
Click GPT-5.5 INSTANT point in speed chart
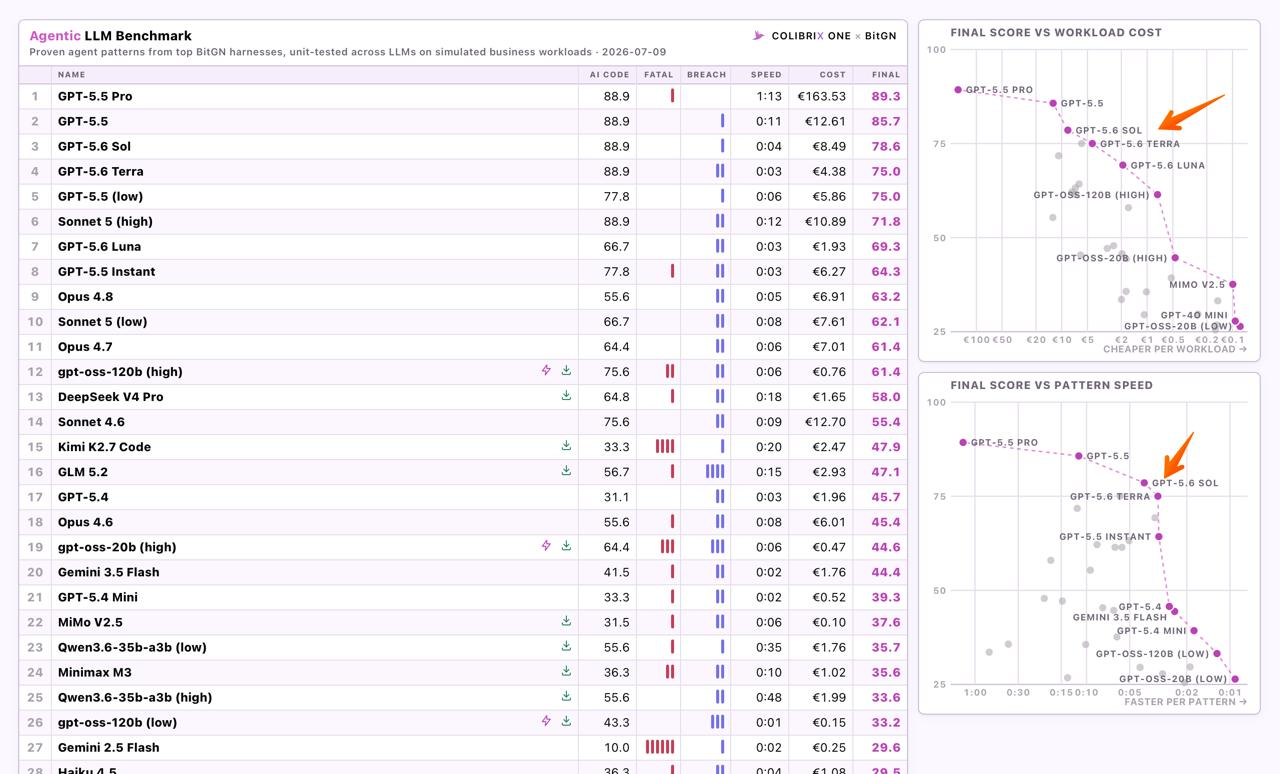1159,537
